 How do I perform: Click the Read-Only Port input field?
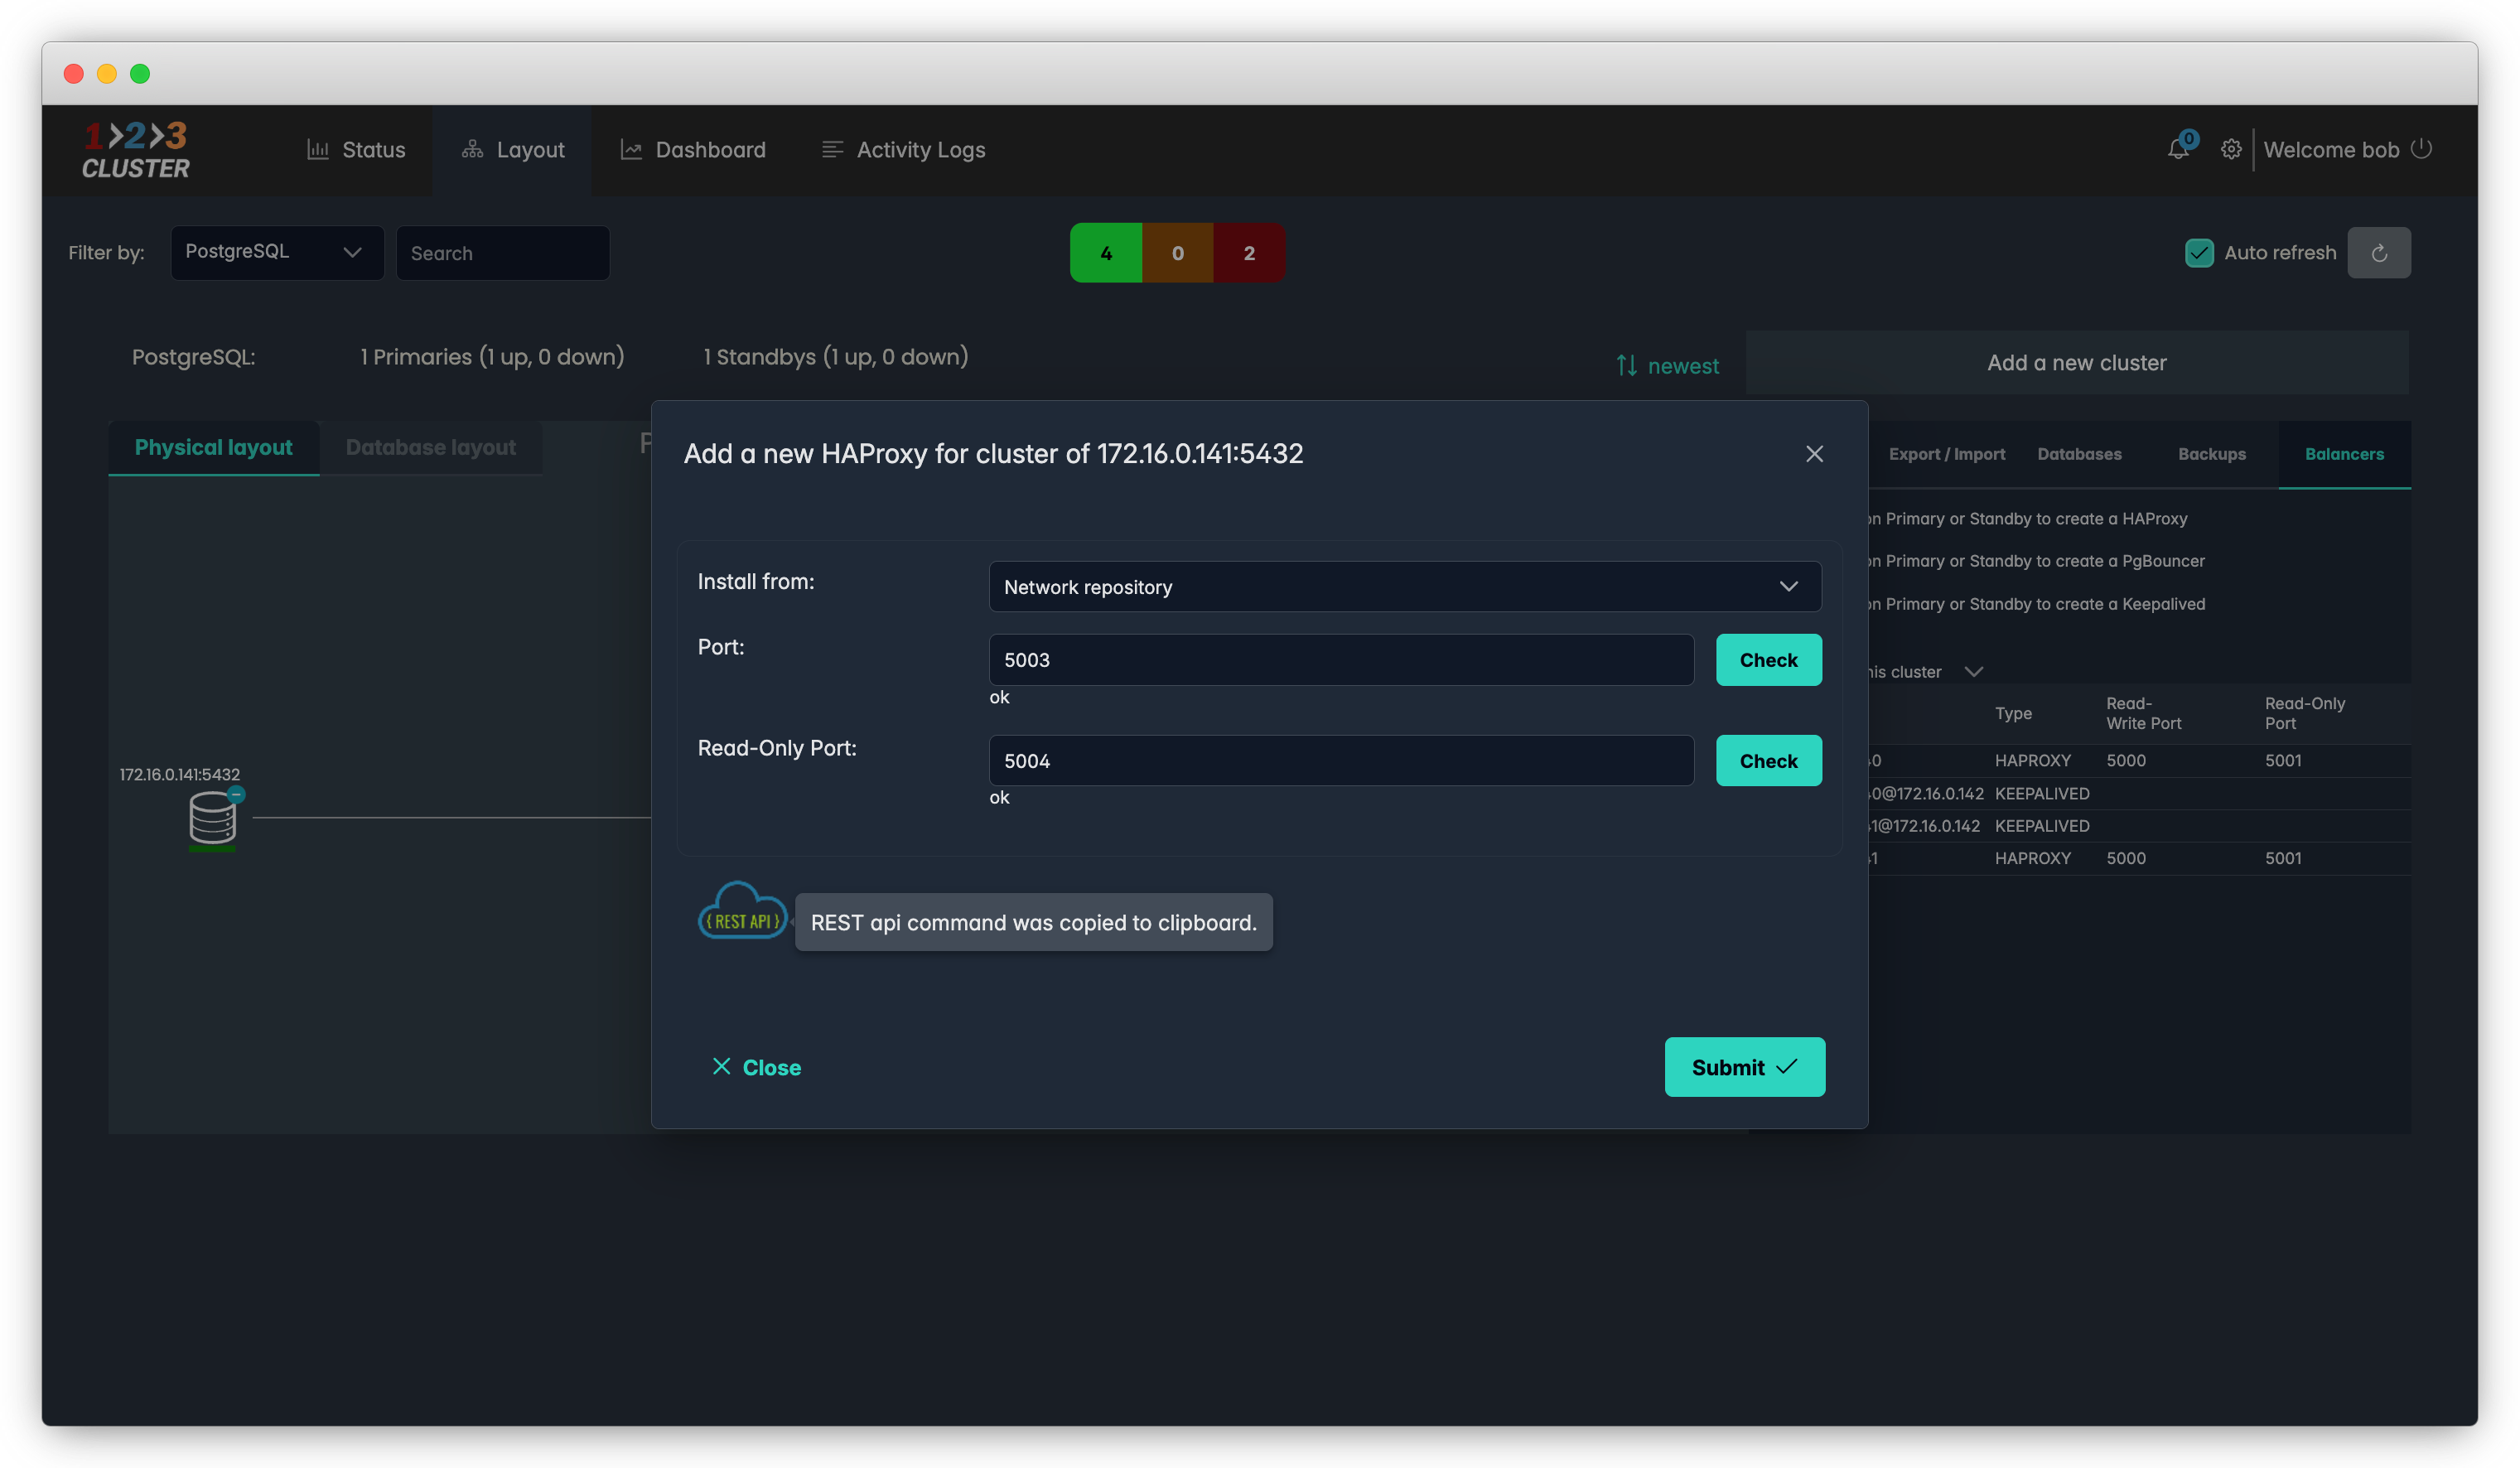(1340, 761)
